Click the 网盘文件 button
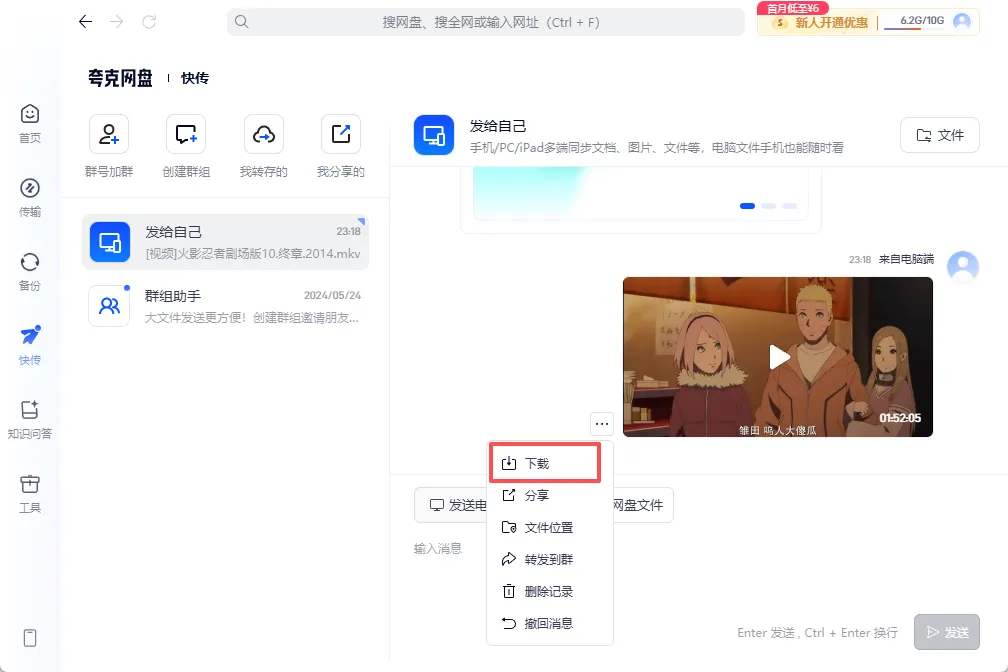 [x=642, y=505]
